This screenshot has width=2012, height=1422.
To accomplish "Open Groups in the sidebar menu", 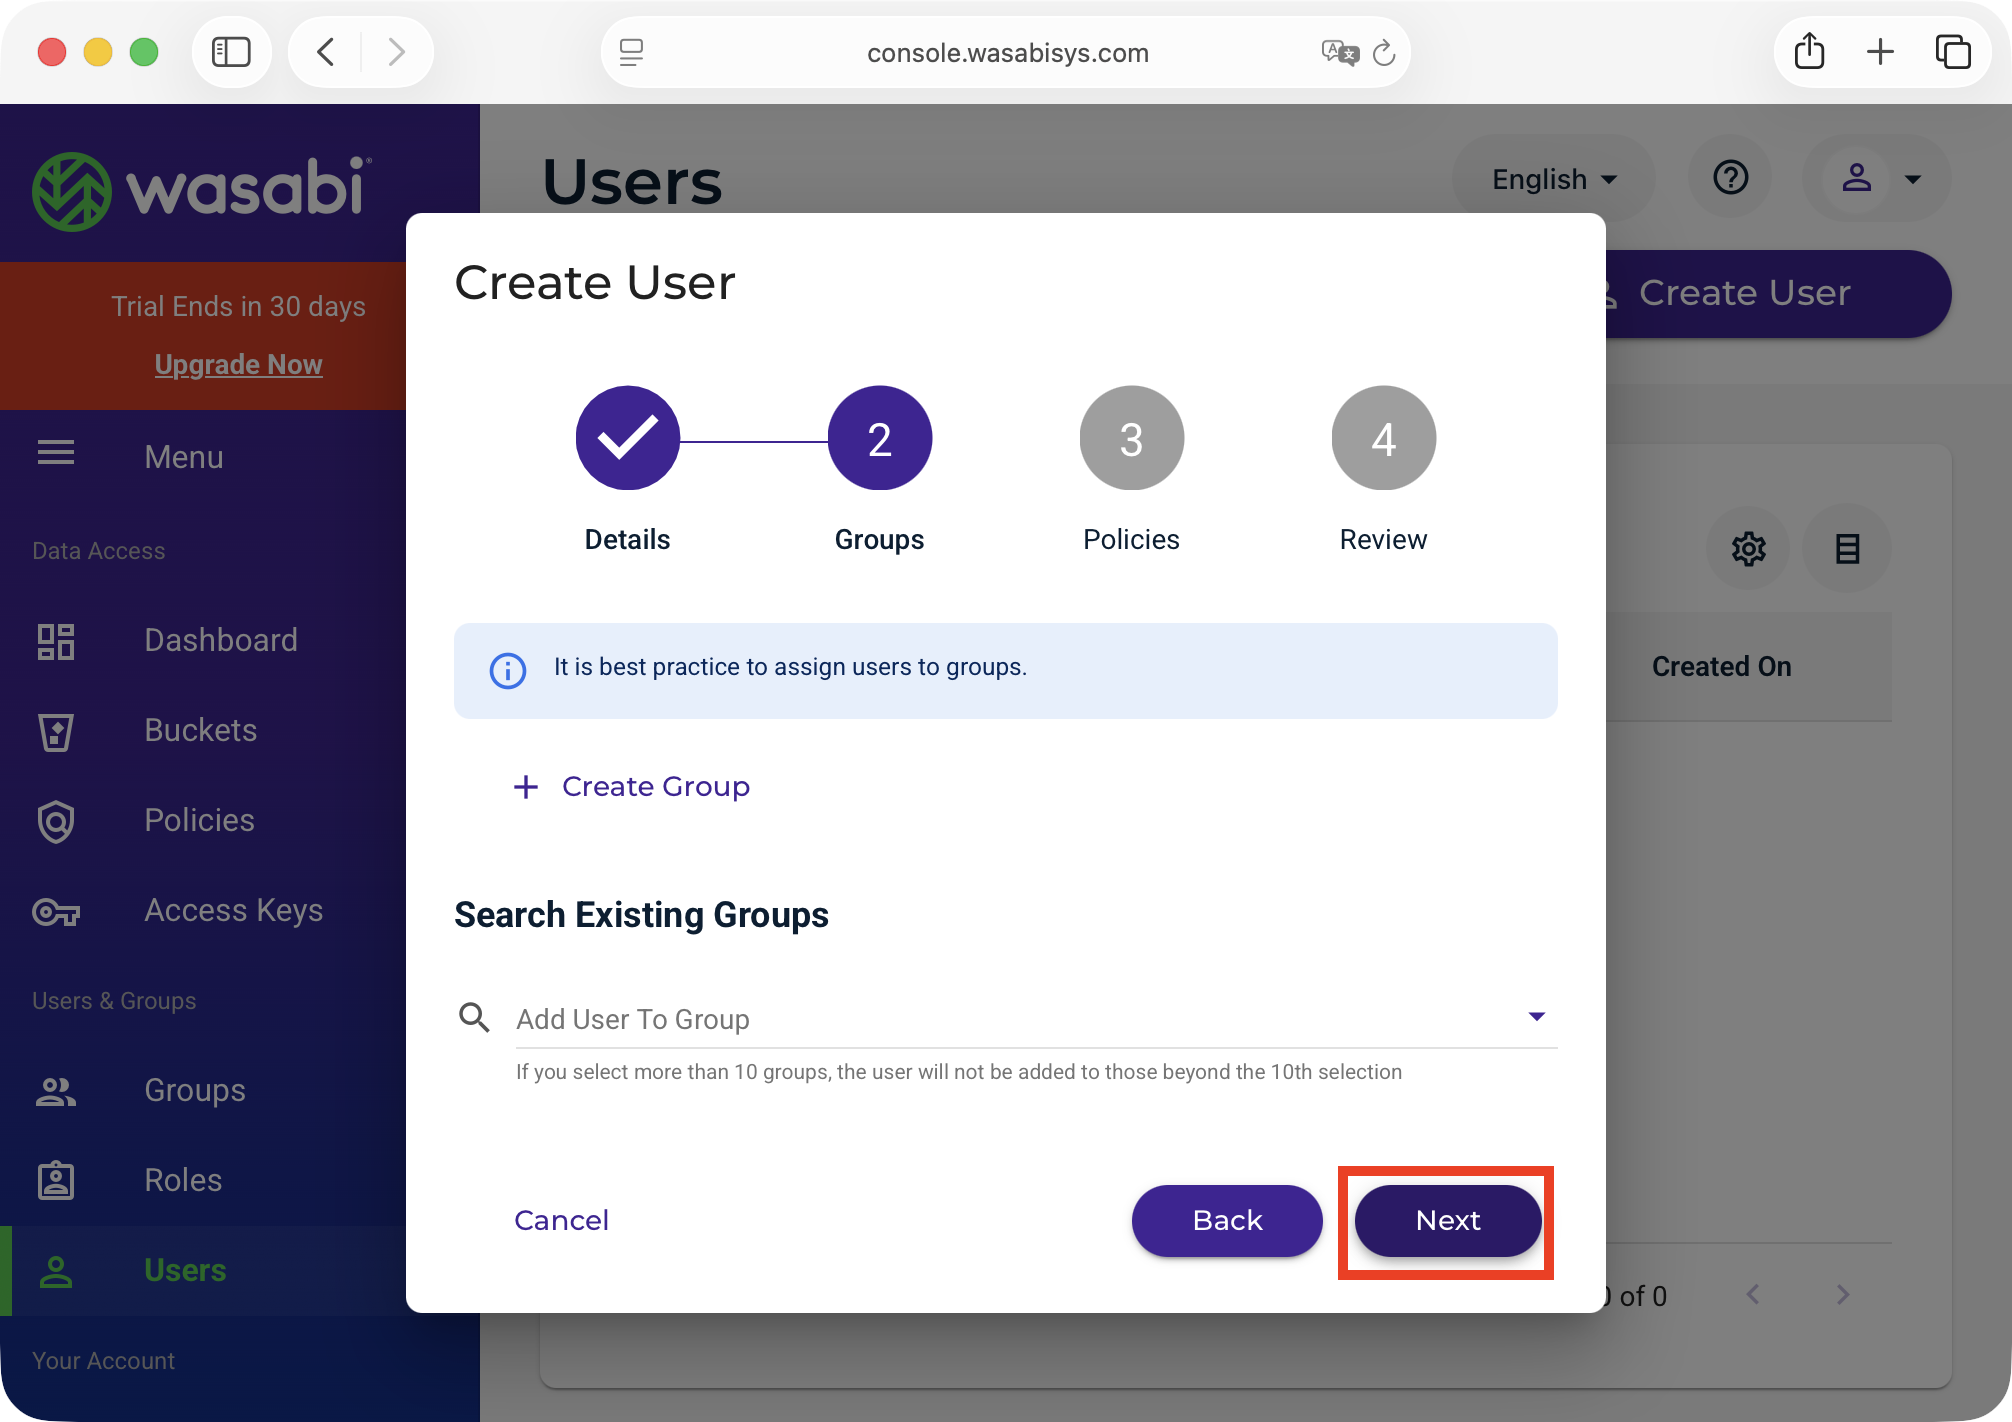I will click(194, 1090).
